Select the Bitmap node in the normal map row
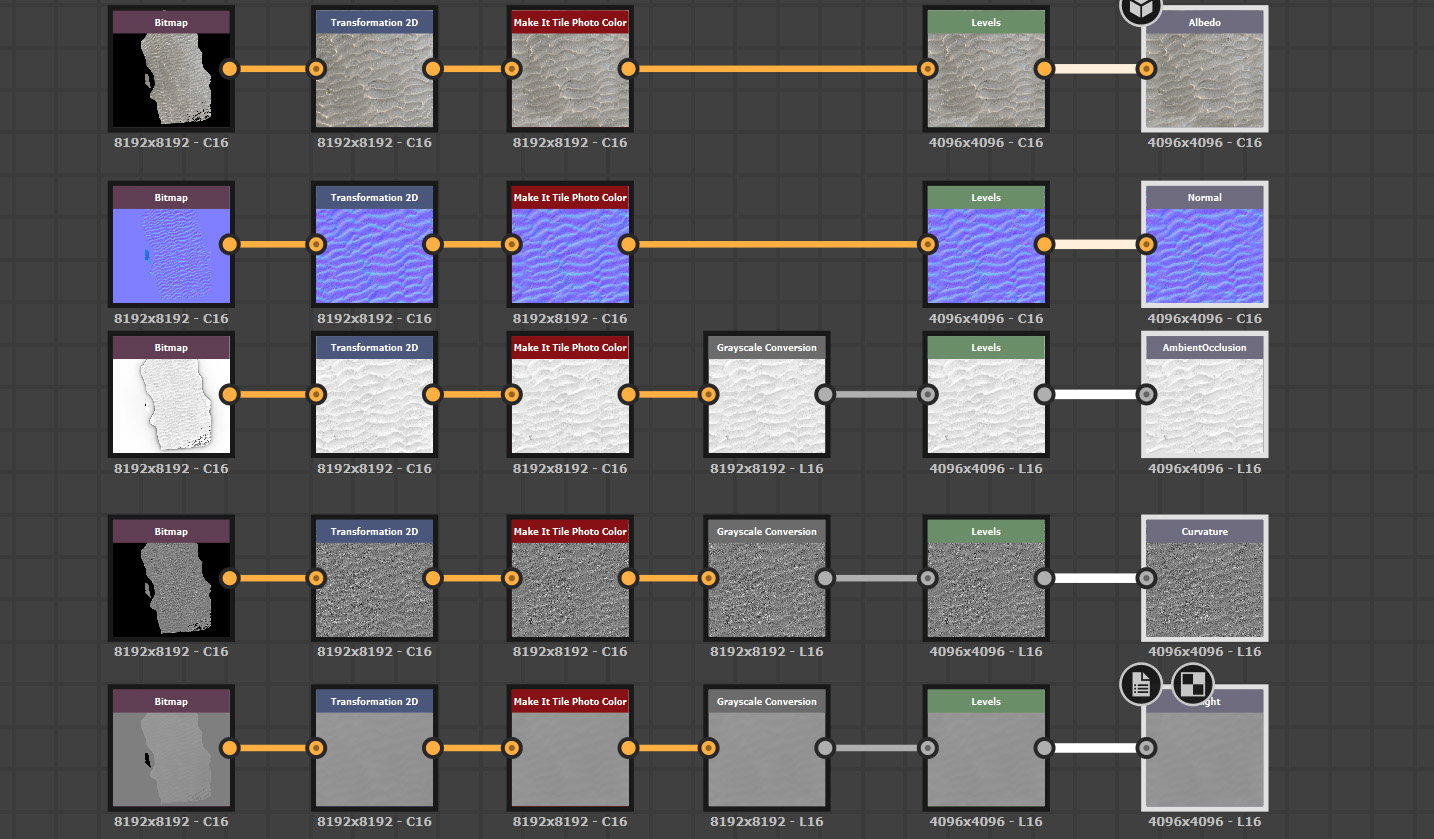Viewport: 1434px width, 839px height. [x=171, y=255]
